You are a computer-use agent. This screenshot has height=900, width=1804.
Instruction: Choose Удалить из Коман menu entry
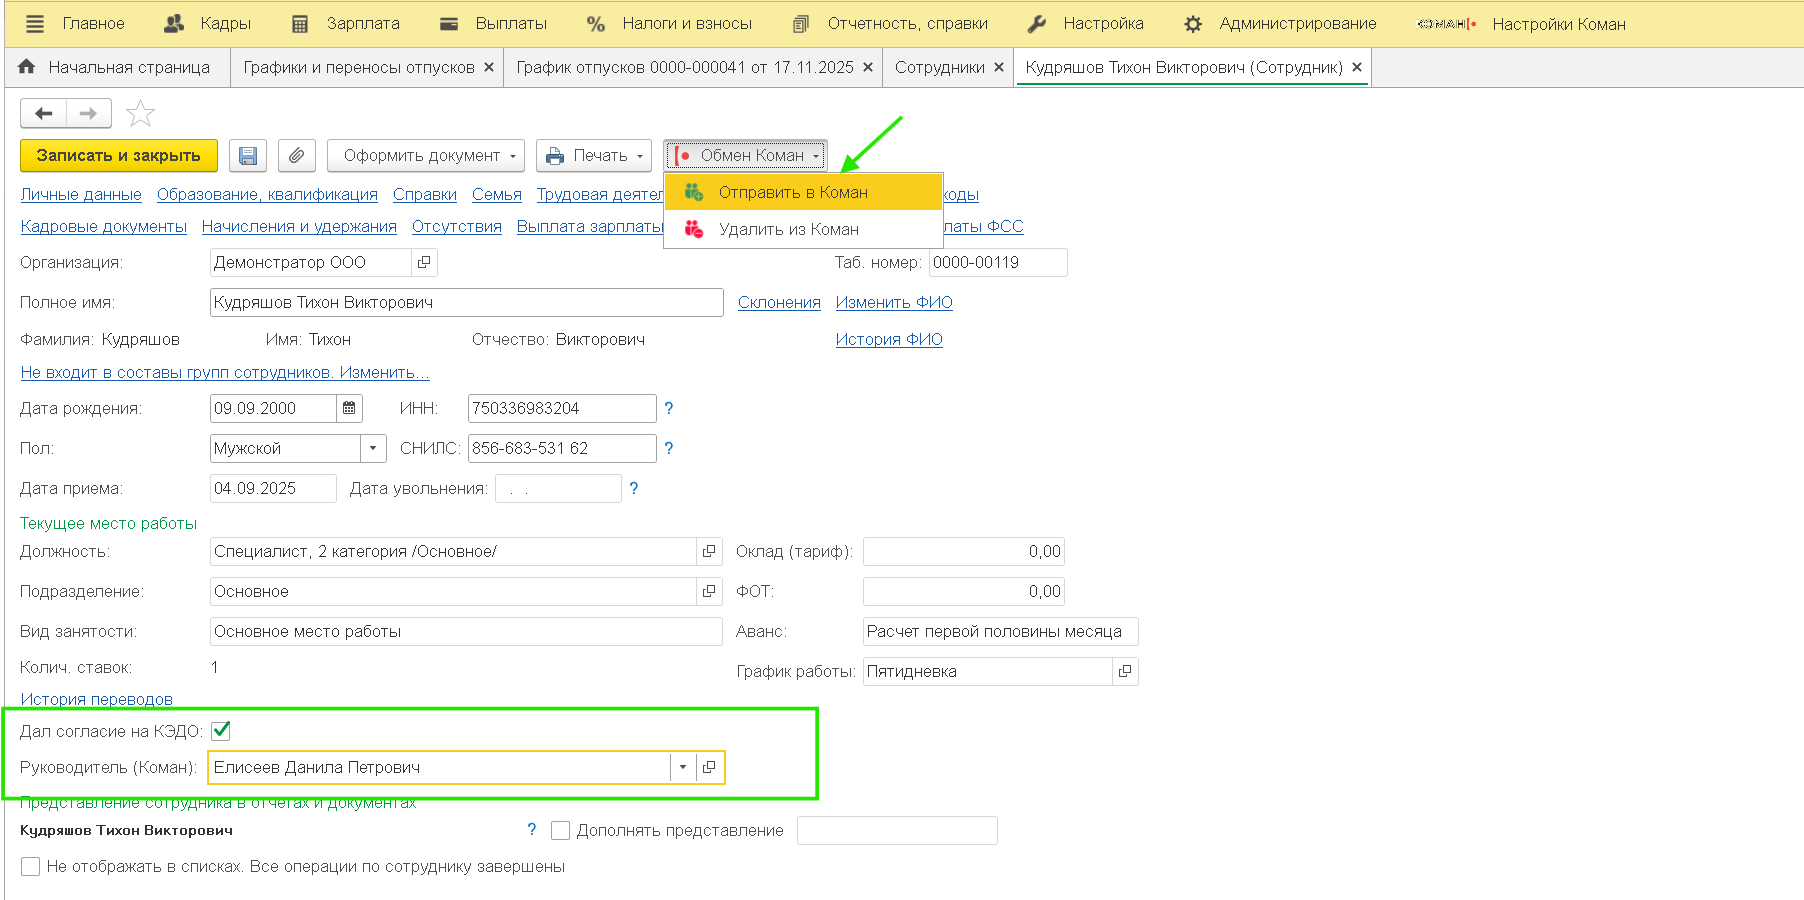[x=788, y=229]
